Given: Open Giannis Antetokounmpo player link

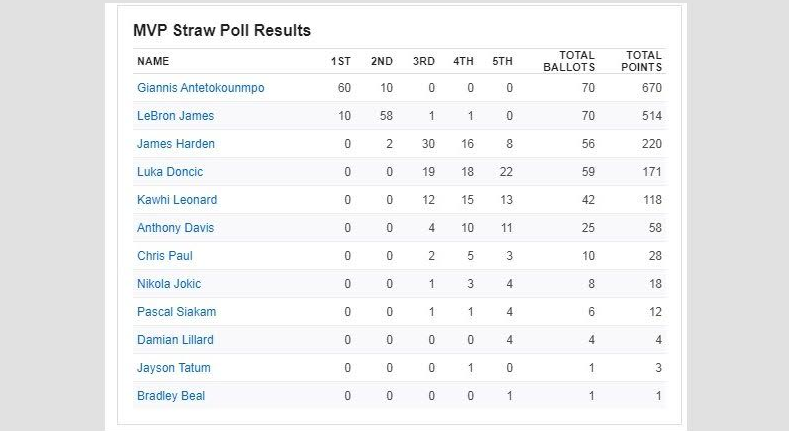Looking at the screenshot, I should 200,88.
